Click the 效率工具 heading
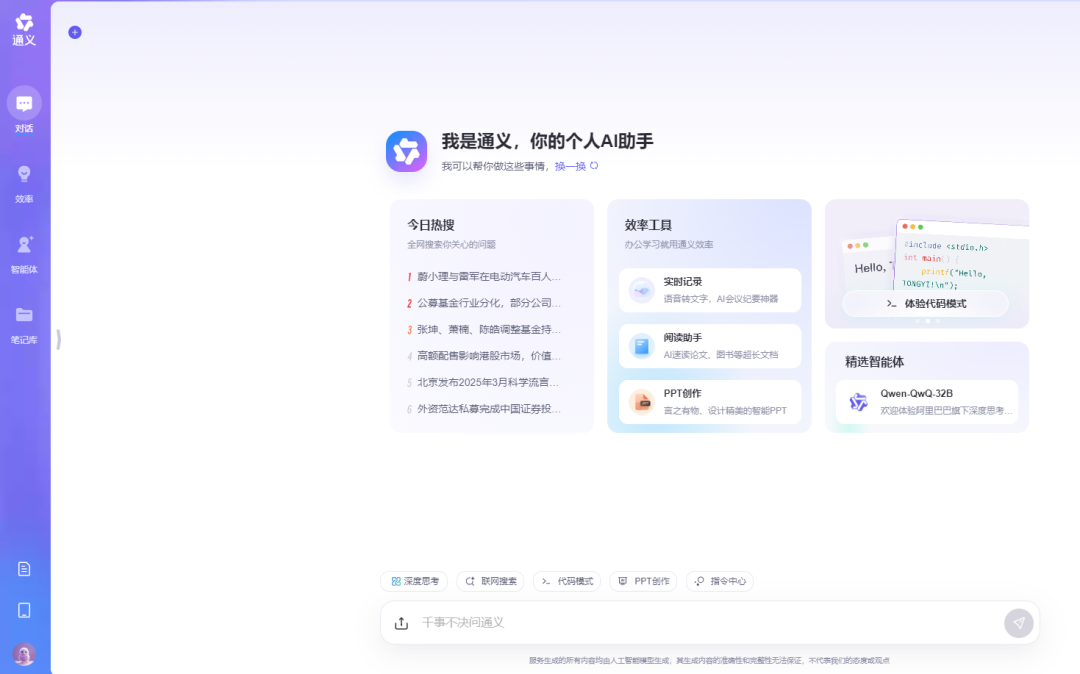 tap(648, 225)
